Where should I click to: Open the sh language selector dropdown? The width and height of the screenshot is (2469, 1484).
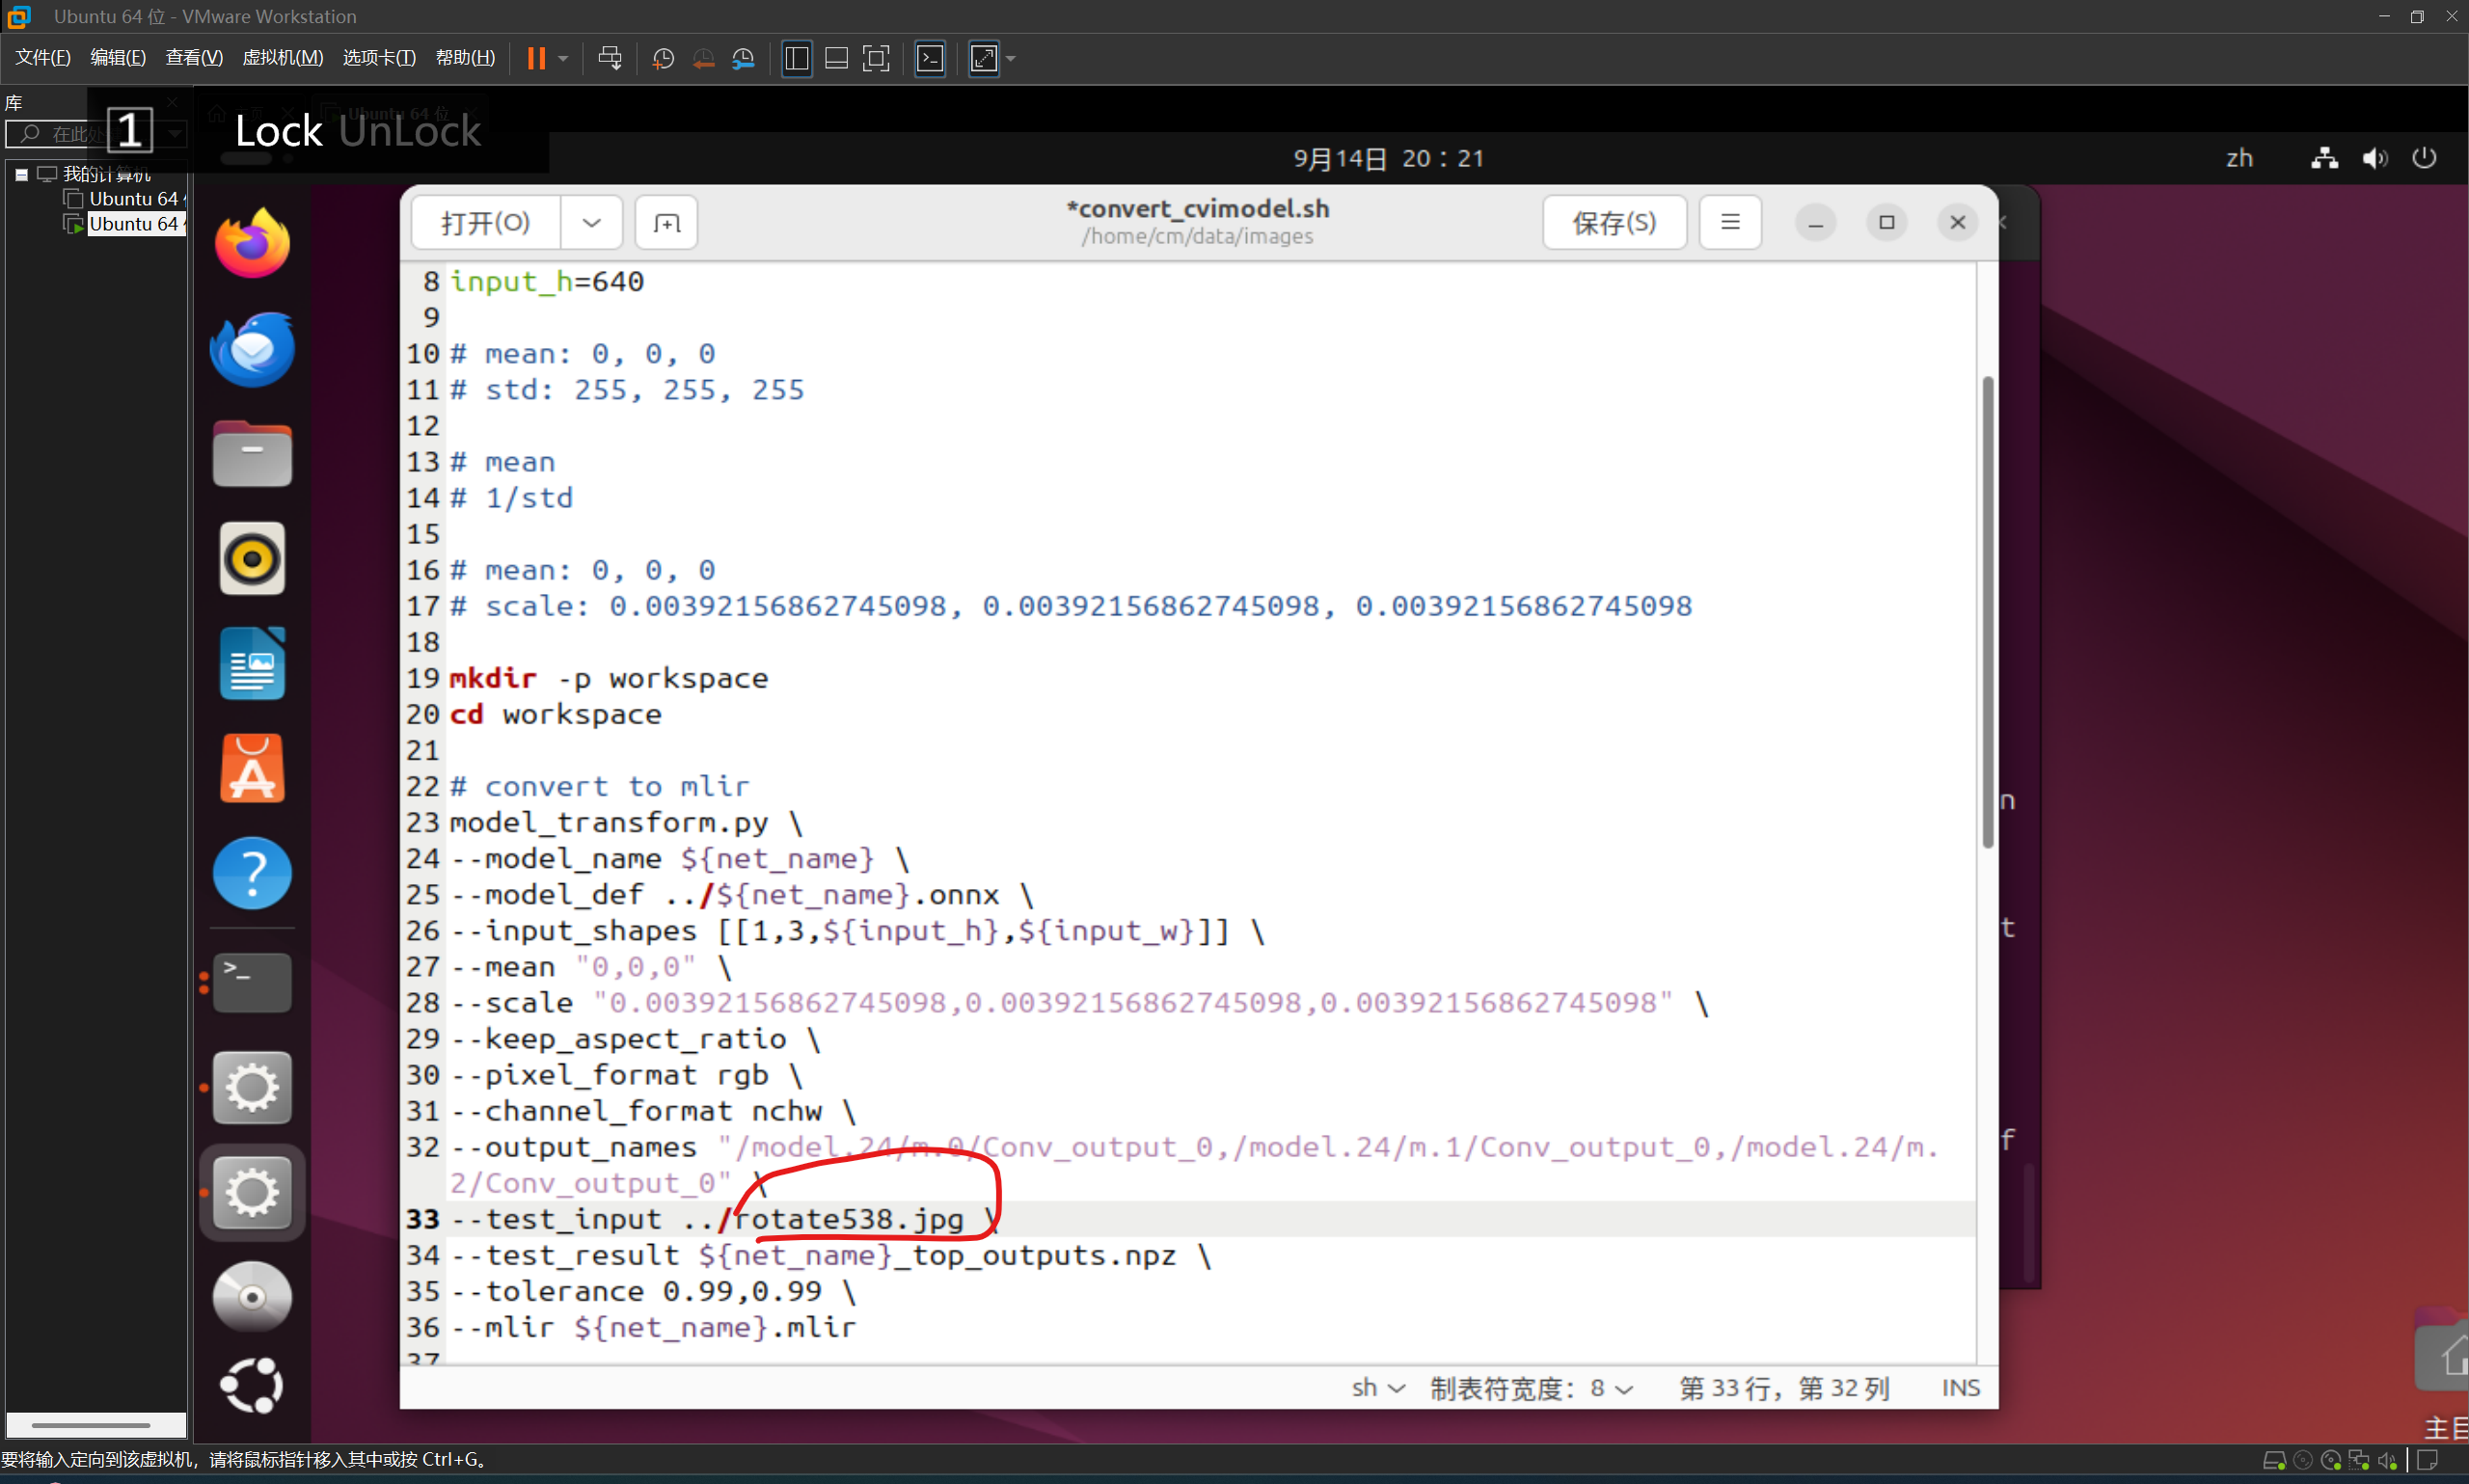(1377, 1387)
